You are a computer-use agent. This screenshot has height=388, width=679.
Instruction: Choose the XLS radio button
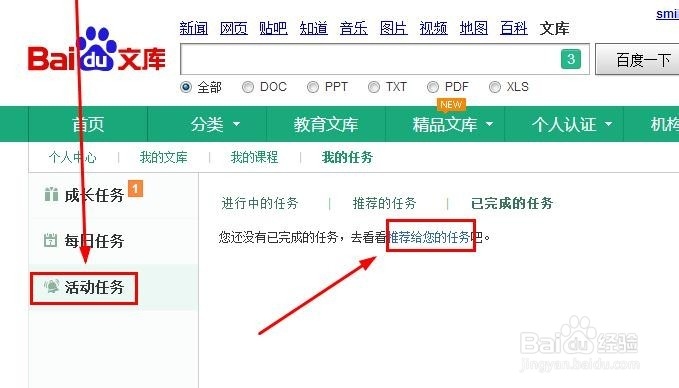pos(495,87)
